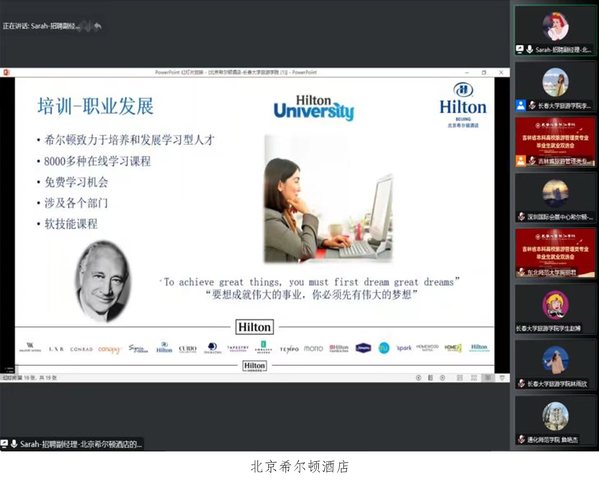Select the 长春大学旅游学院学生赵婷 participant thumbnail
Image resolution: width=599 pixels, height=481 pixels.
tap(555, 309)
